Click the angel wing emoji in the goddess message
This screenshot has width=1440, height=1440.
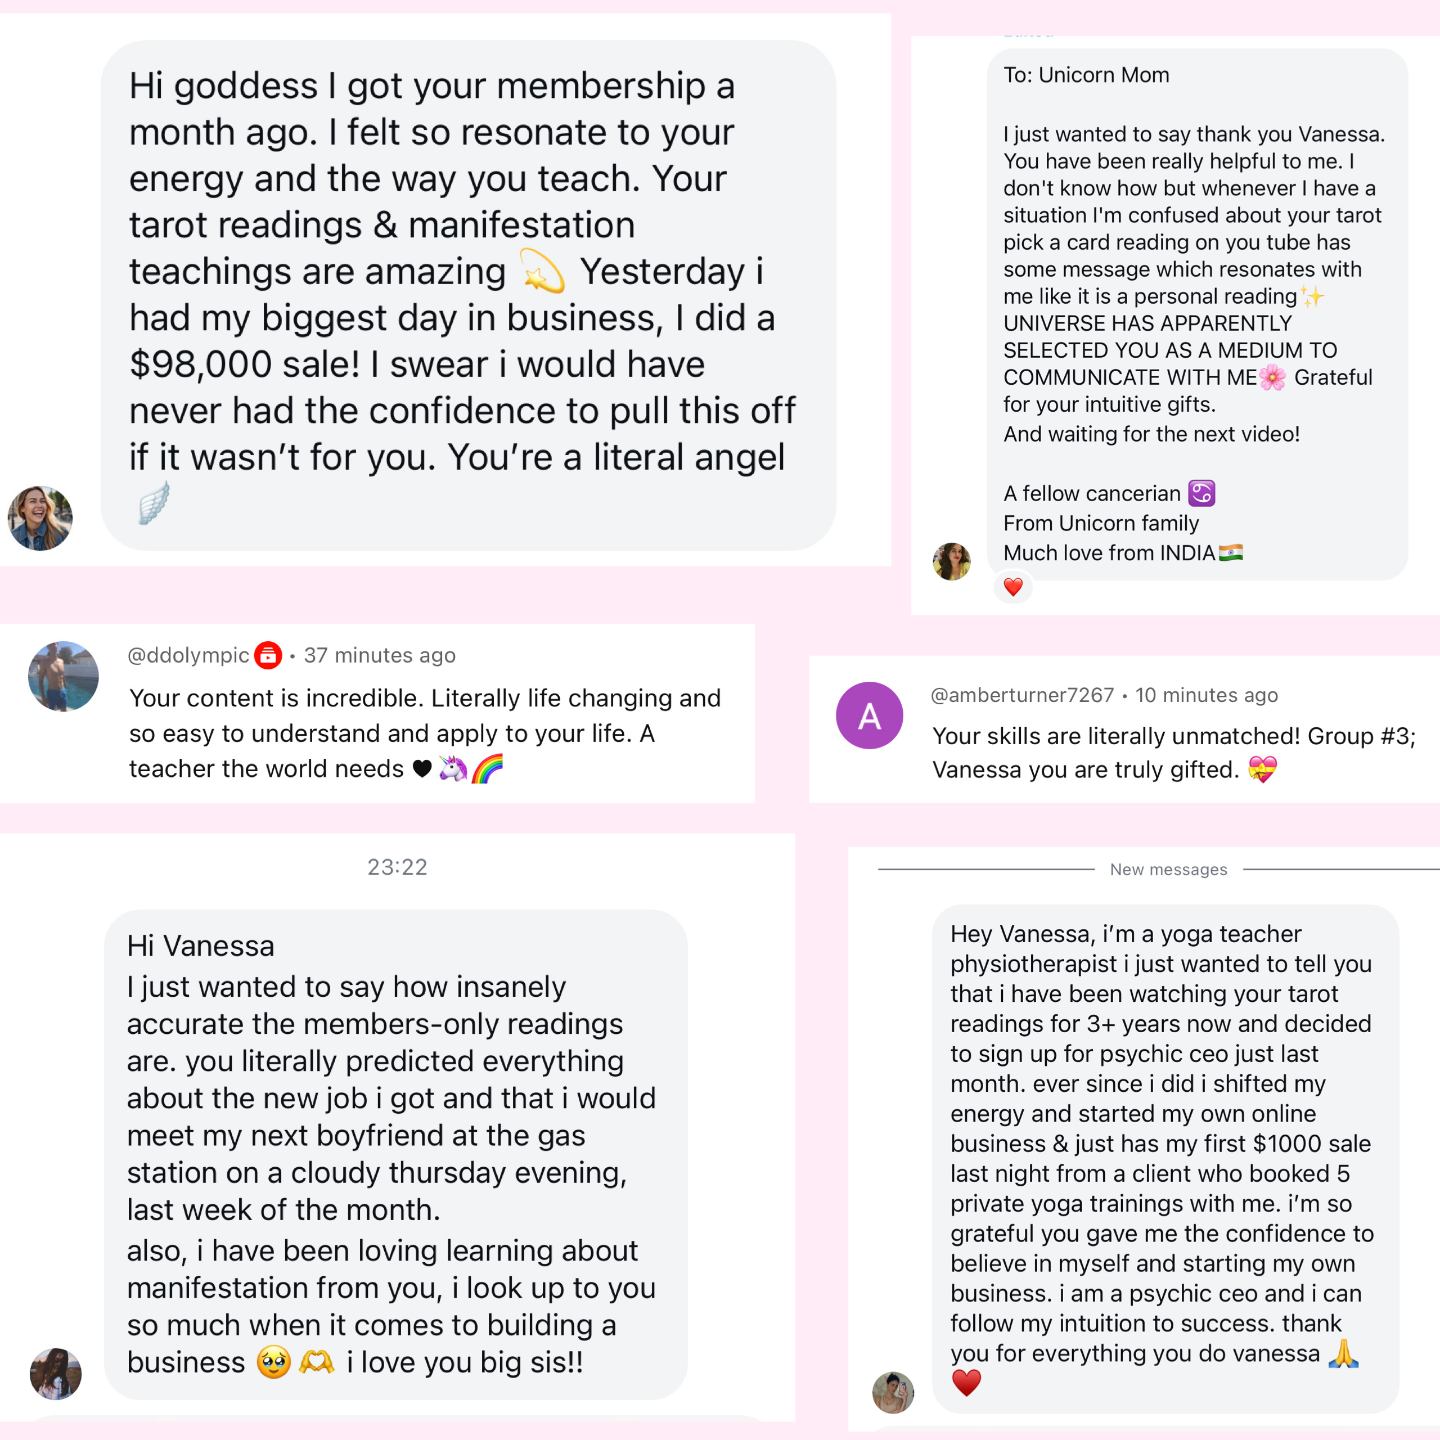pos(153,503)
